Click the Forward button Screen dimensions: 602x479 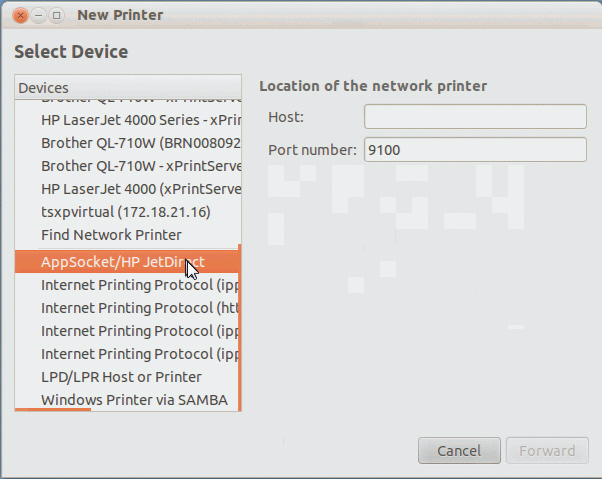point(547,451)
